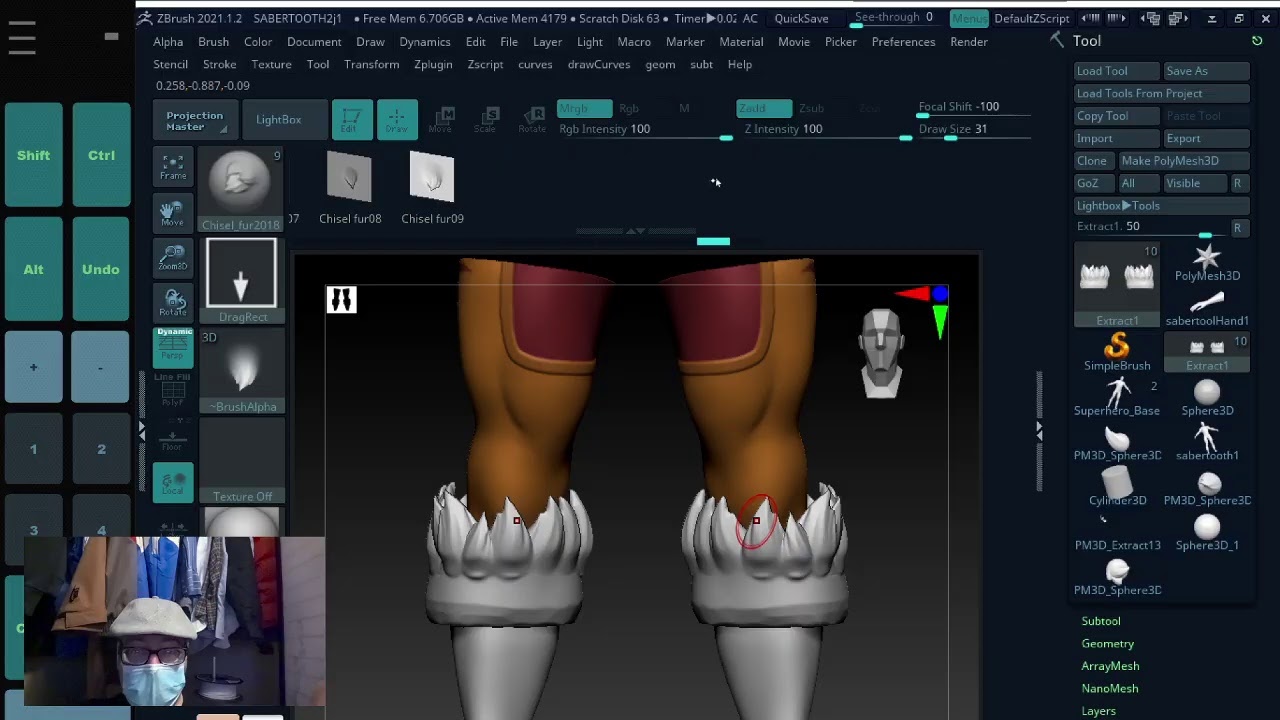
Task: Open the Zplugin menu
Action: [x=433, y=64]
